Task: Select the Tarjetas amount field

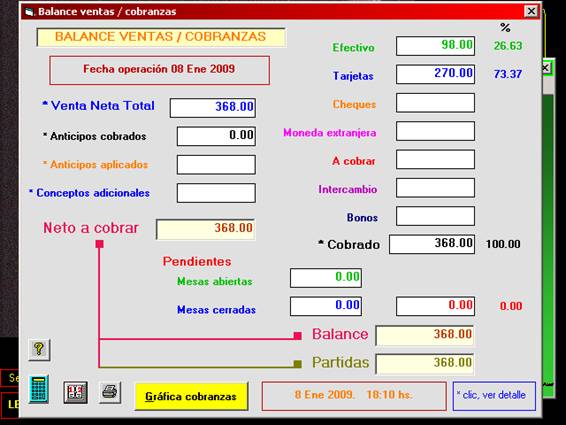Action: pos(435,74)
